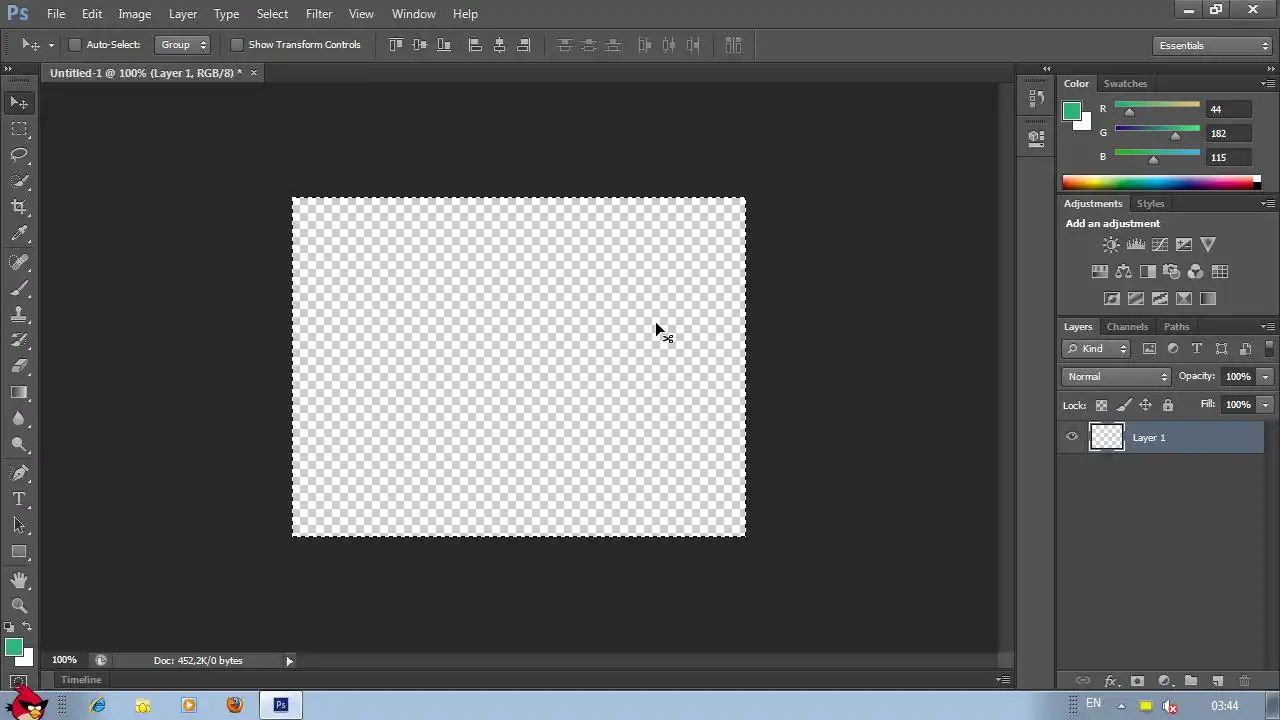Image resolution: width=1280 pixels, height=720 pixels.
Task: Select the Brush tool
Action: (19, 288)
